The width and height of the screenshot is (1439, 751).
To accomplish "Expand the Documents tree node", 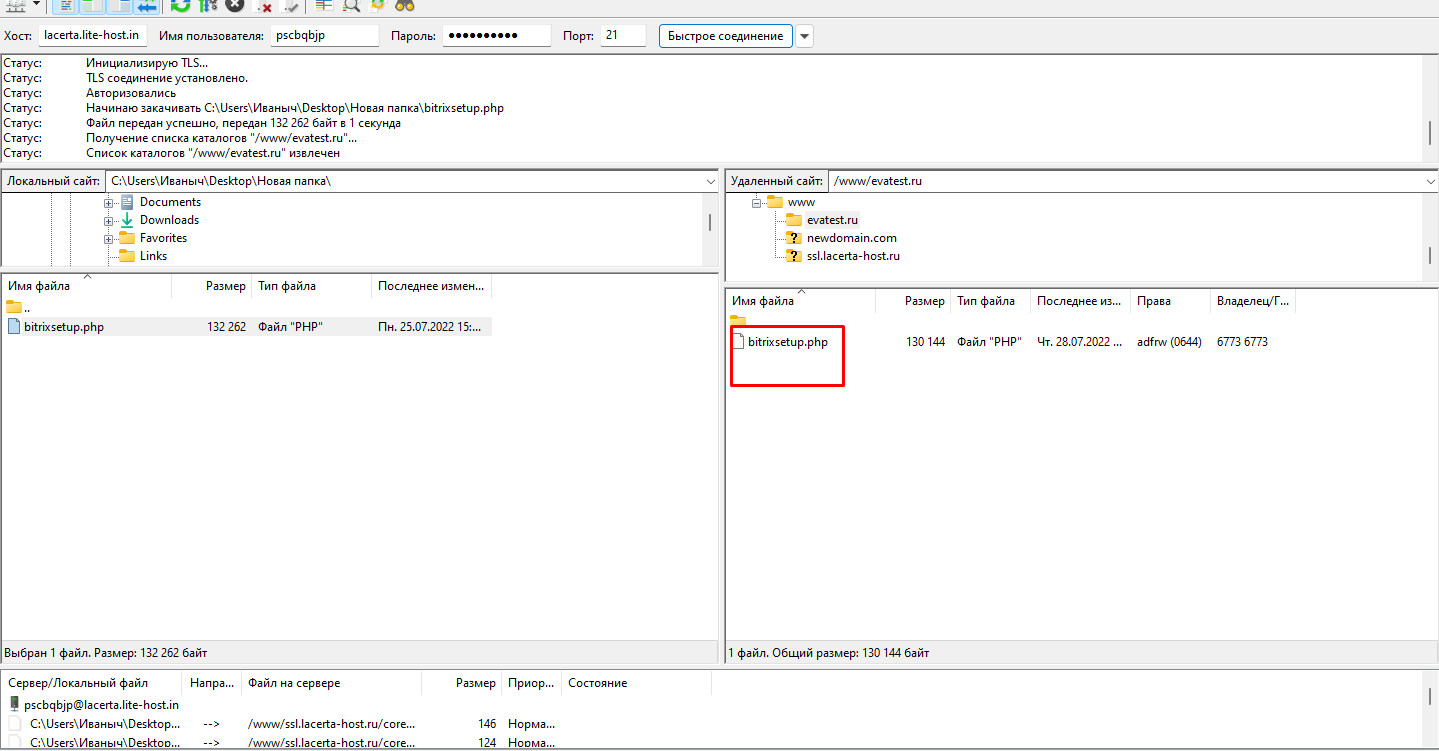I will click(109, 202).
